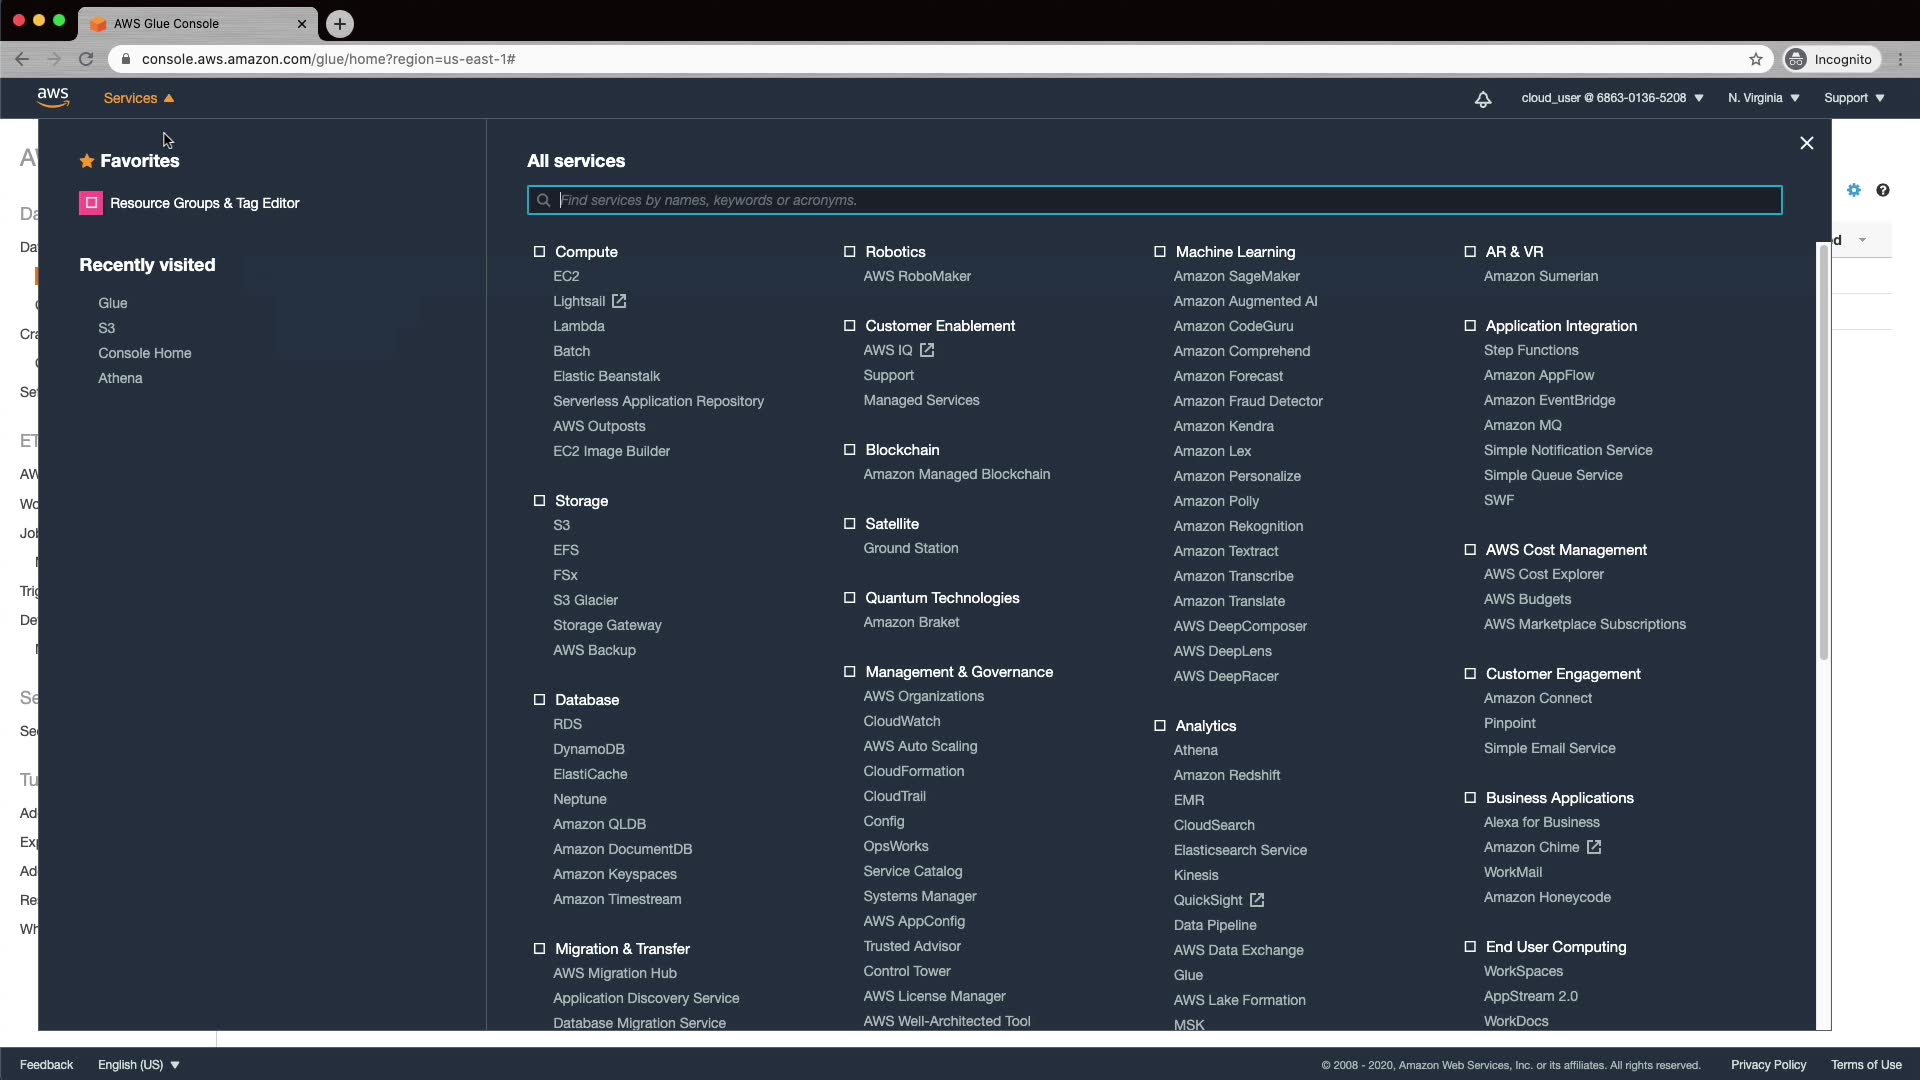Toggle the Compute category checkbox
Image resolution: width=1920 pixels, height=1080 pixels.
(x=539, y=252)
